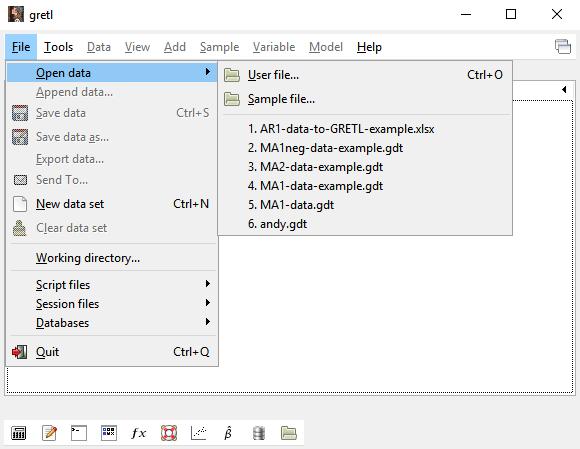Expand the Script files submenu
Image resolution: width=580 pixels, height=449 pixels.
coord(208,284)
